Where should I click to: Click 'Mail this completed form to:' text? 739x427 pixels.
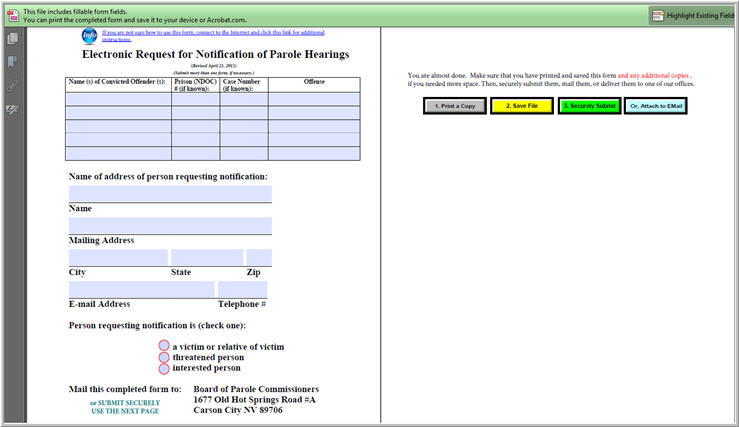click(x=125, y=389)
